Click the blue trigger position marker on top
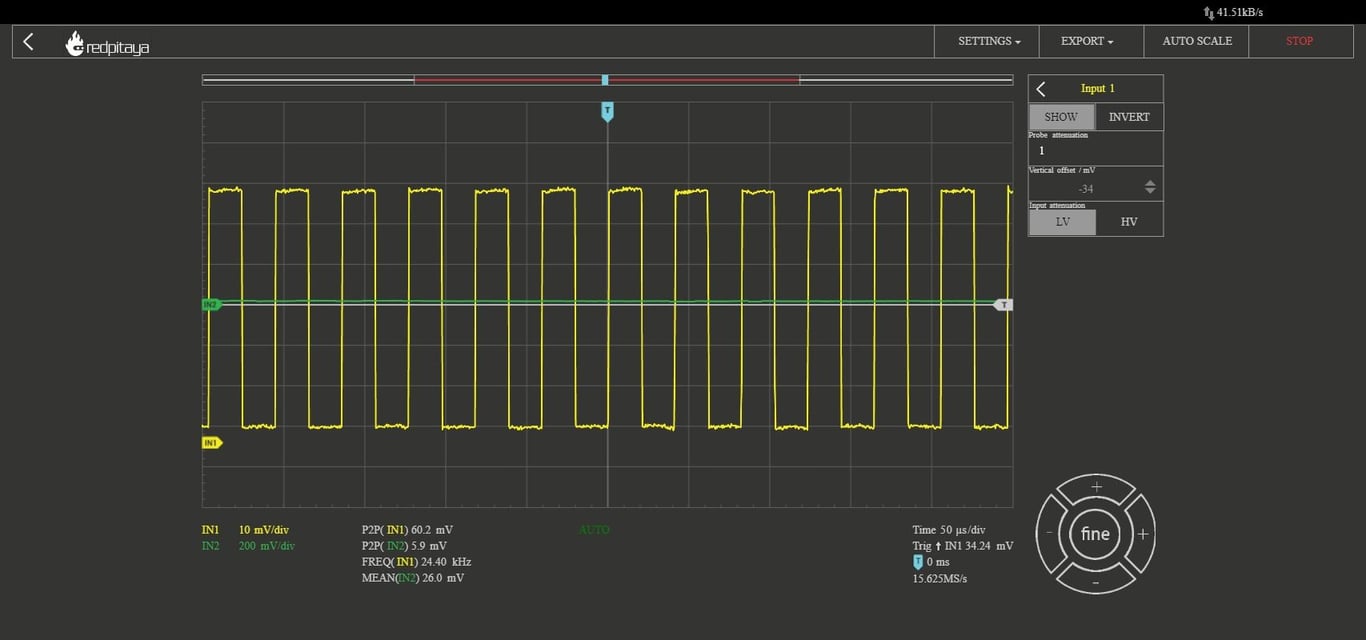 pyautogui.click(x=607, y=111)
